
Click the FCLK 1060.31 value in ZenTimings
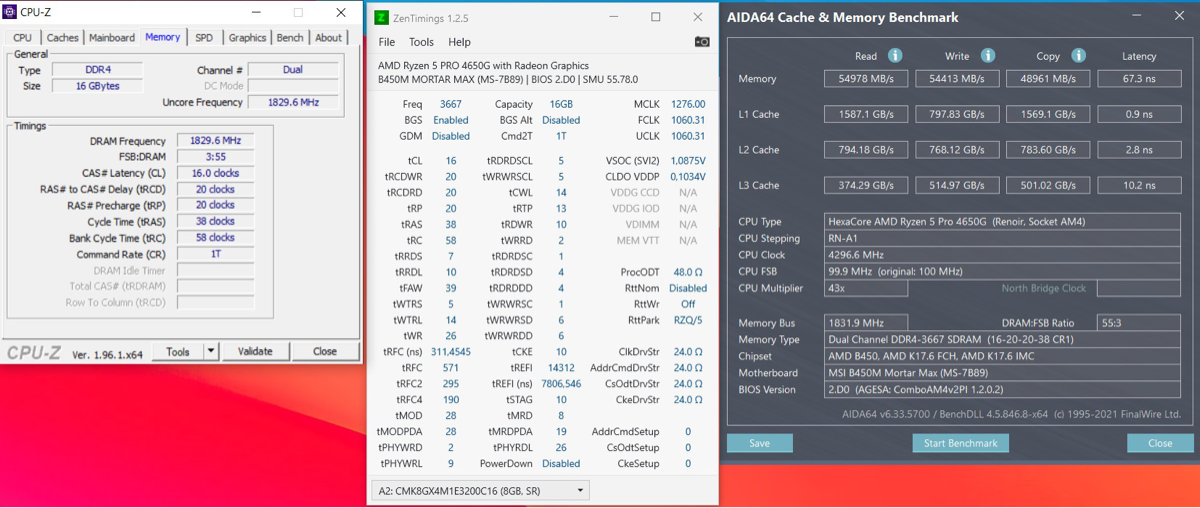[688, 120]
